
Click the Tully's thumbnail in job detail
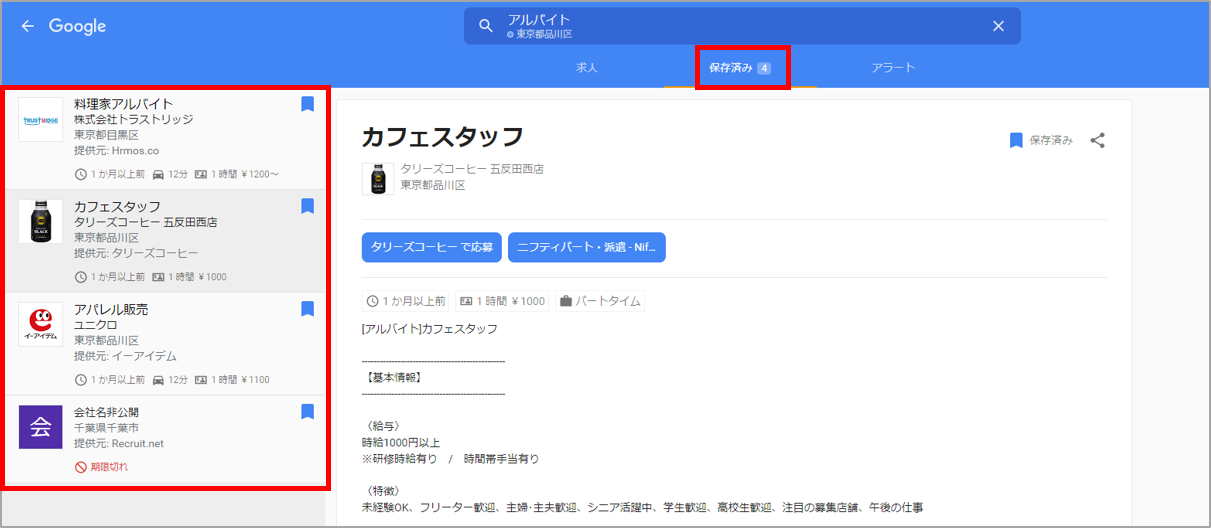[377, 178]
